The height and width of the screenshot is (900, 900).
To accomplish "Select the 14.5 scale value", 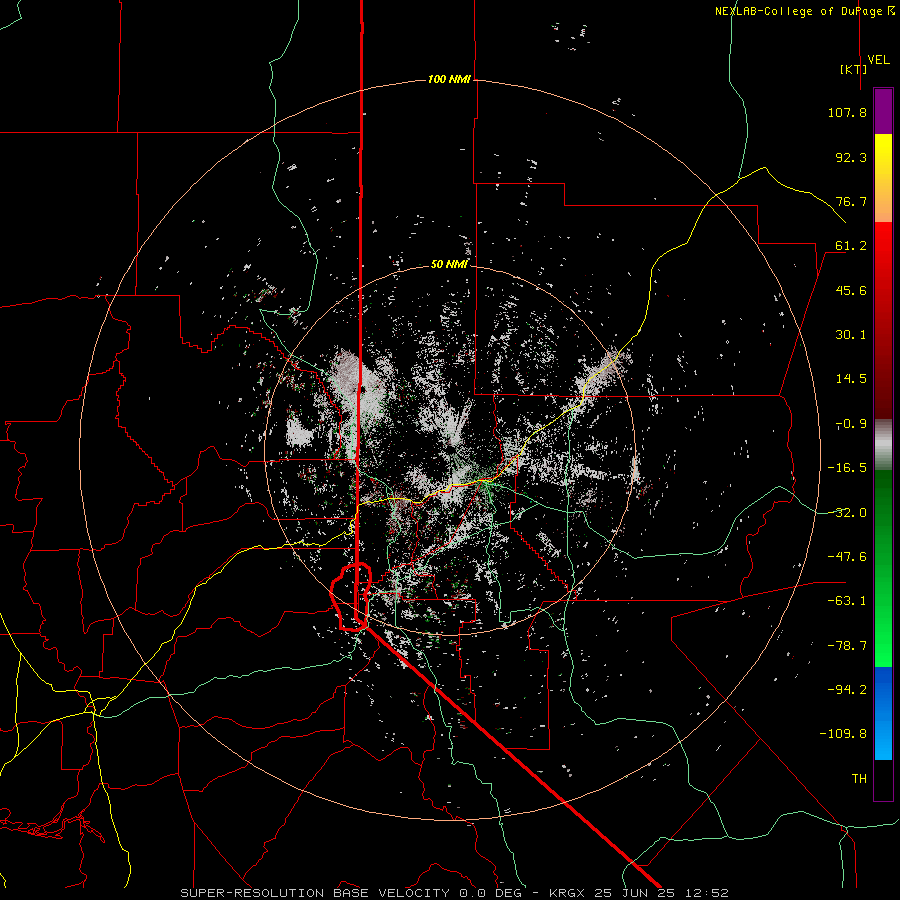I will [x=851, y=379].
